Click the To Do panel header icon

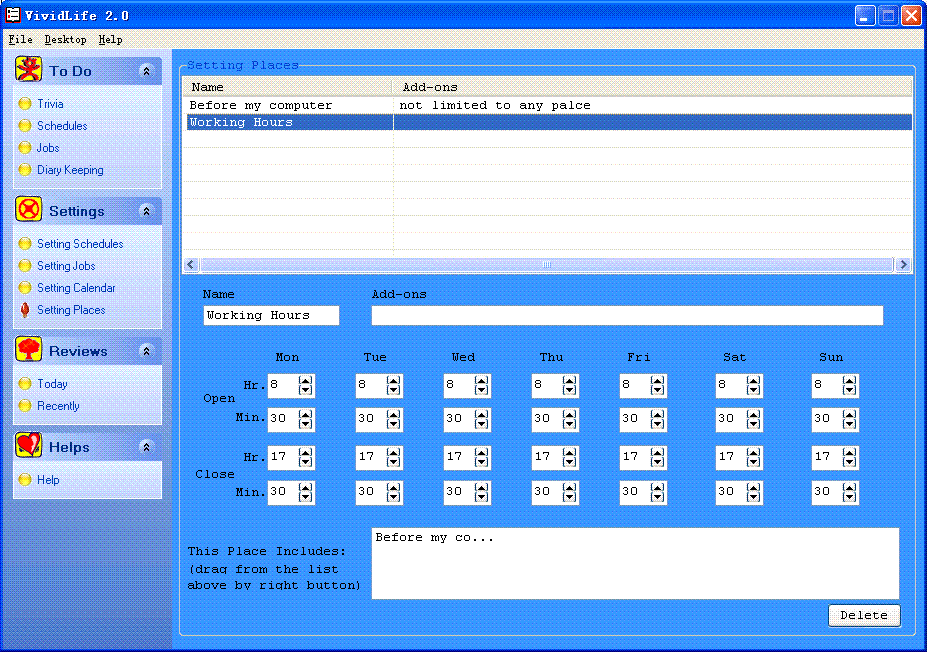tap(28, 69)
